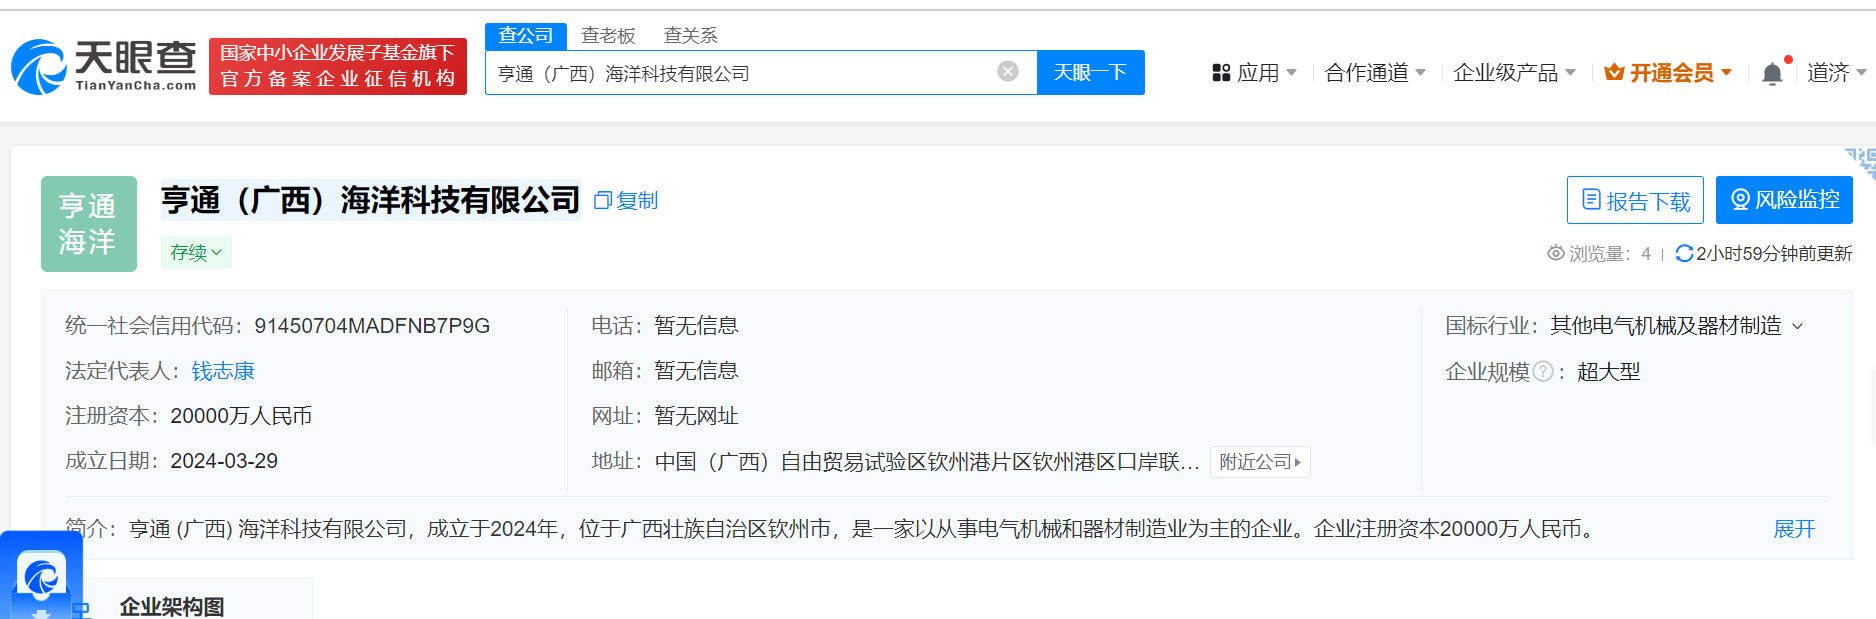This screenshot has height=619, width=1876.
Task: Click credit code 91450704MADFNB7P9G
Action: (372, 326)
